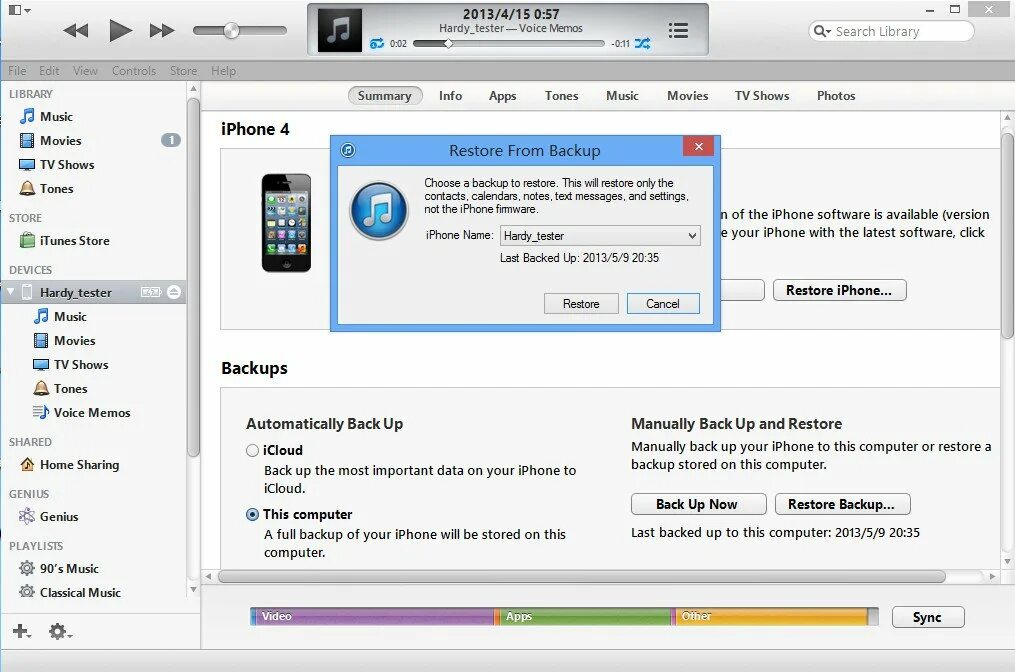The image size is (1015, 672).
Task: Click the rewind previous track button
Action: coord(76,30)
